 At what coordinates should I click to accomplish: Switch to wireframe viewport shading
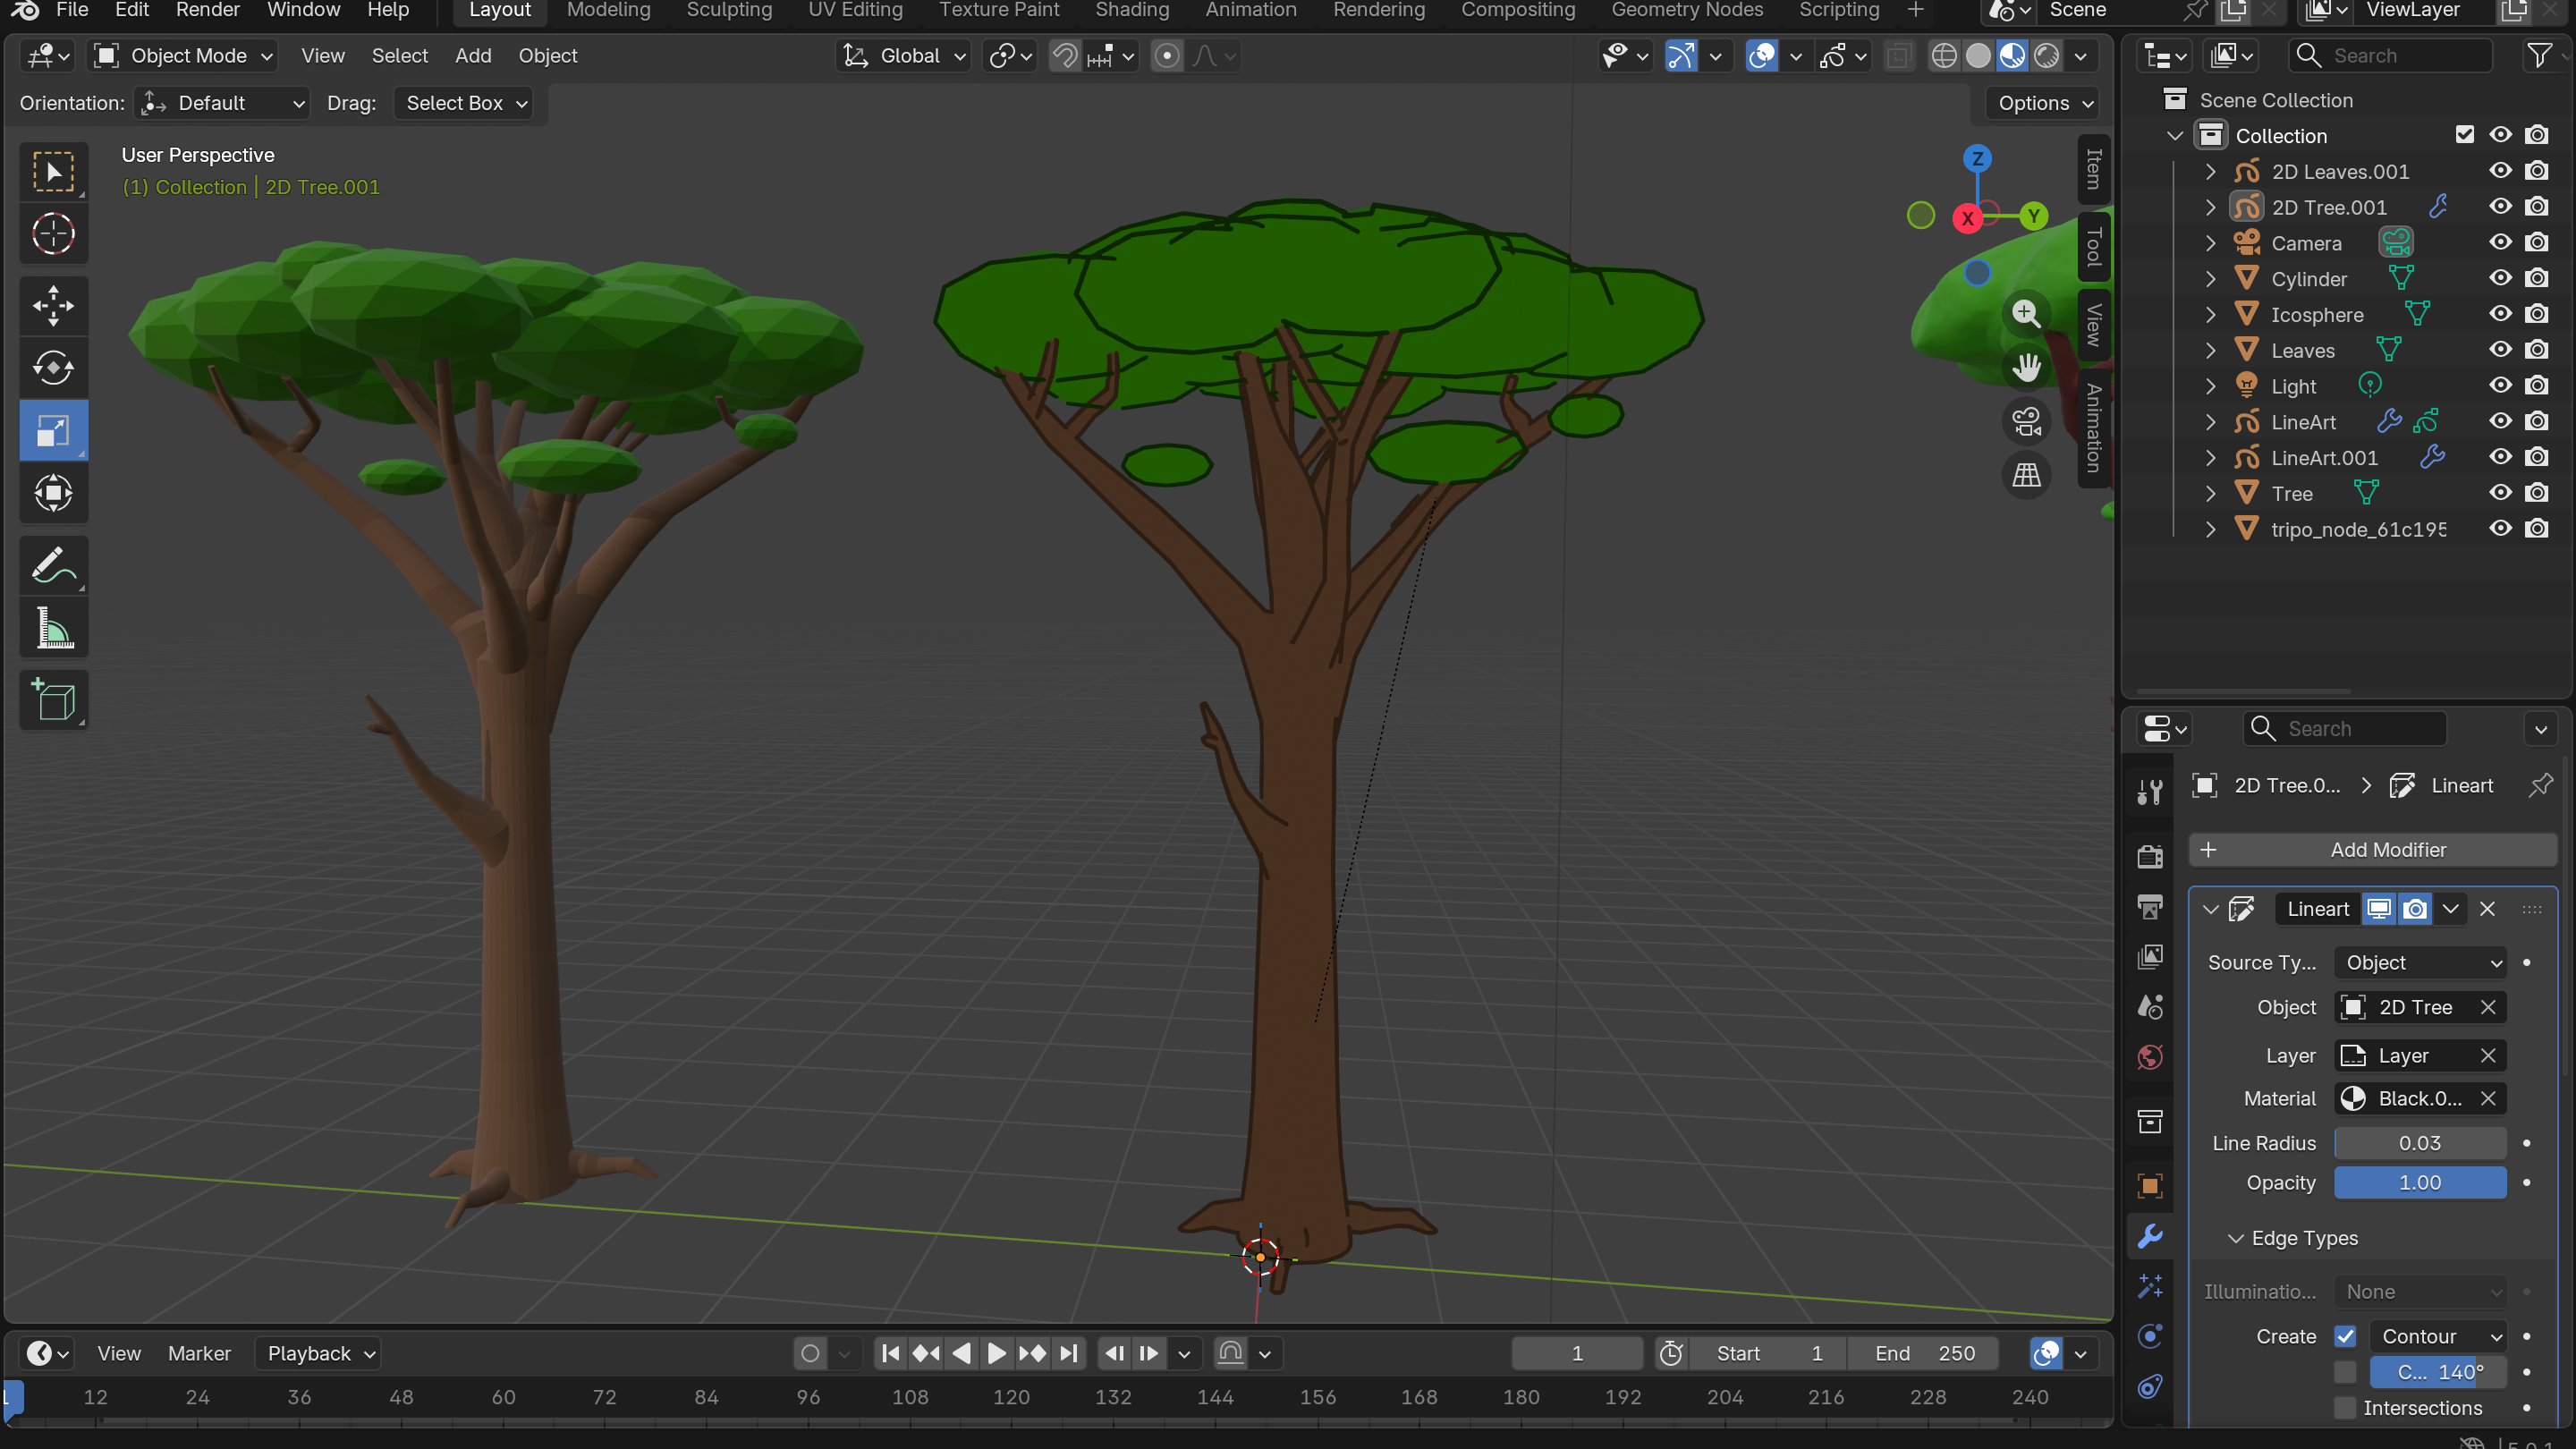coord(1943,56)
